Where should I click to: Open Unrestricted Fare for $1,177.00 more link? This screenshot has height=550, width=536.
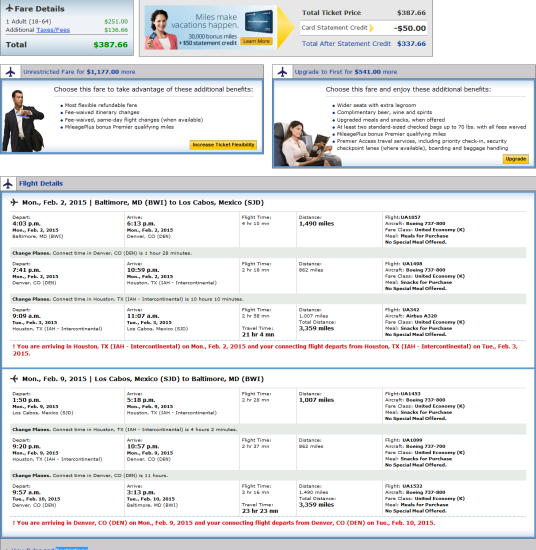(79, 72)
